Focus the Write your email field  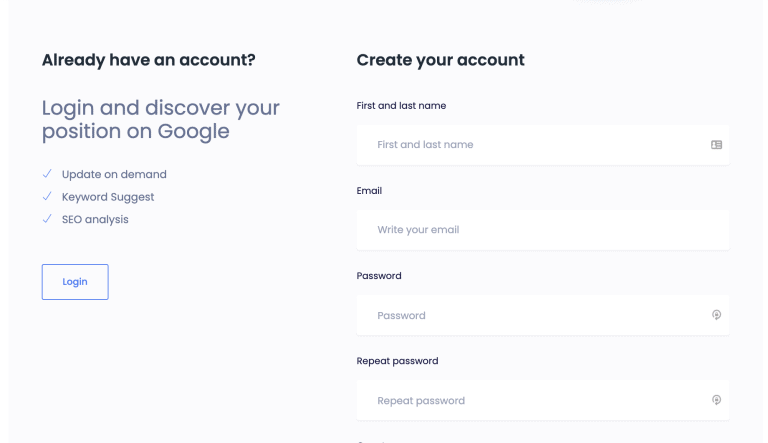click(543, 230)
